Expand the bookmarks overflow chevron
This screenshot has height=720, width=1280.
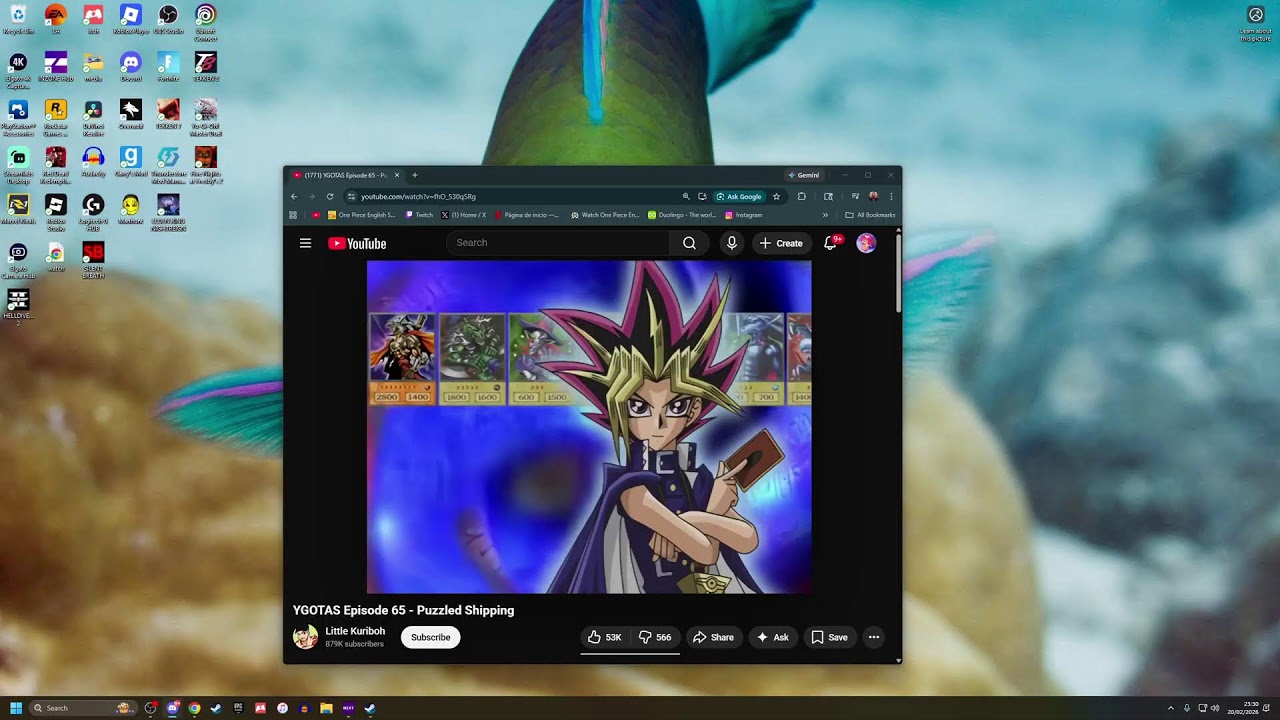coord(825,215)
